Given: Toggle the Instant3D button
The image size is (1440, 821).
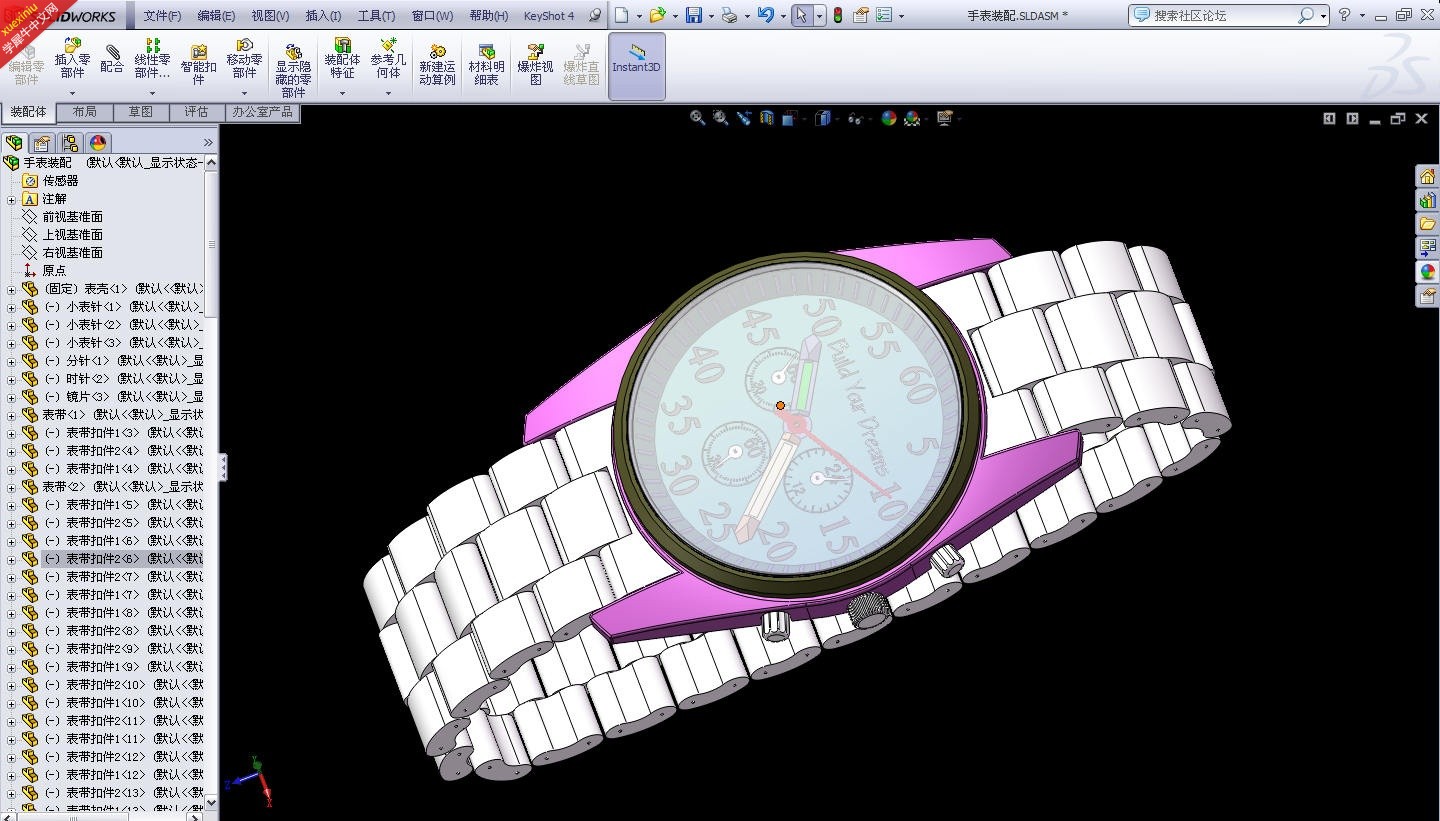Looking at the screenshot, I should (637, 66).
